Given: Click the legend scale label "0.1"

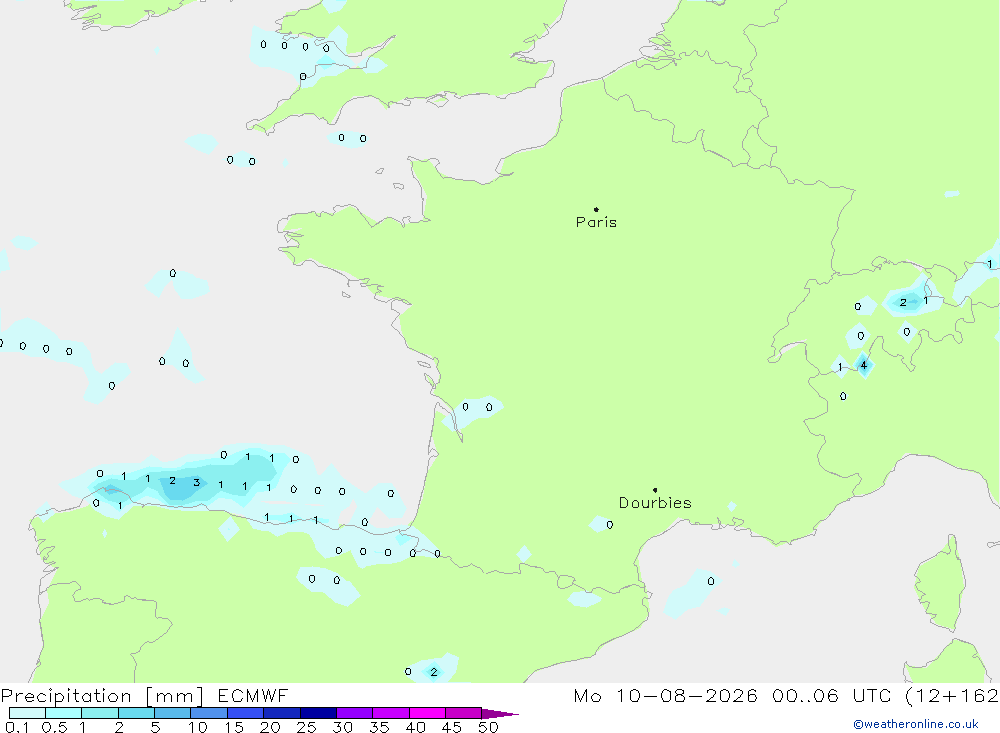Looking at the screenshot, I should click(17, 727).
